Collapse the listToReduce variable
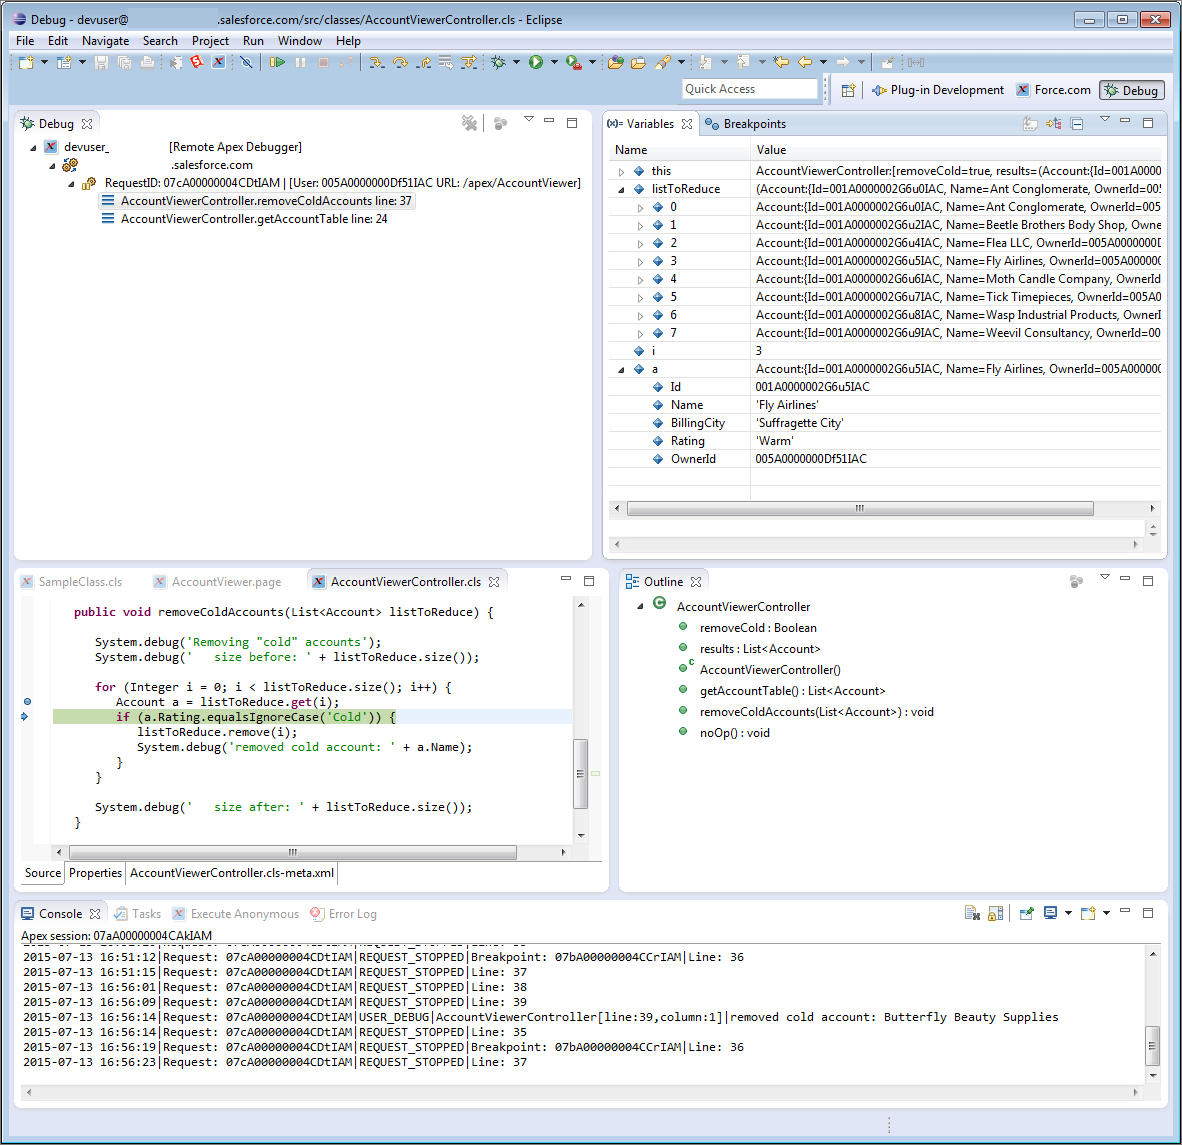Screen dimensions: 1182x1145 pyautogui.click(x=621, y=190)
